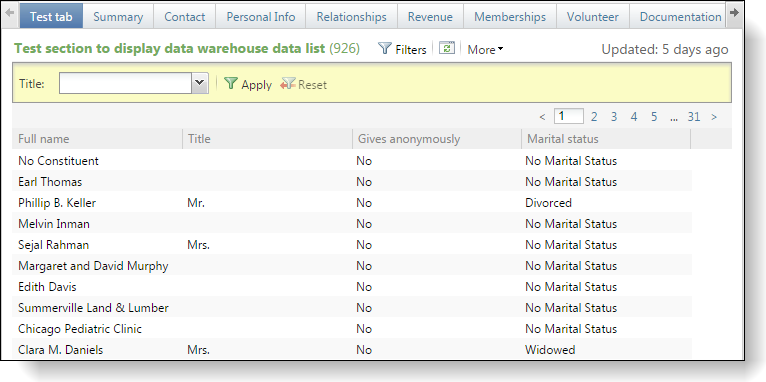Open the Relationships tab

[x=351, y=17]
